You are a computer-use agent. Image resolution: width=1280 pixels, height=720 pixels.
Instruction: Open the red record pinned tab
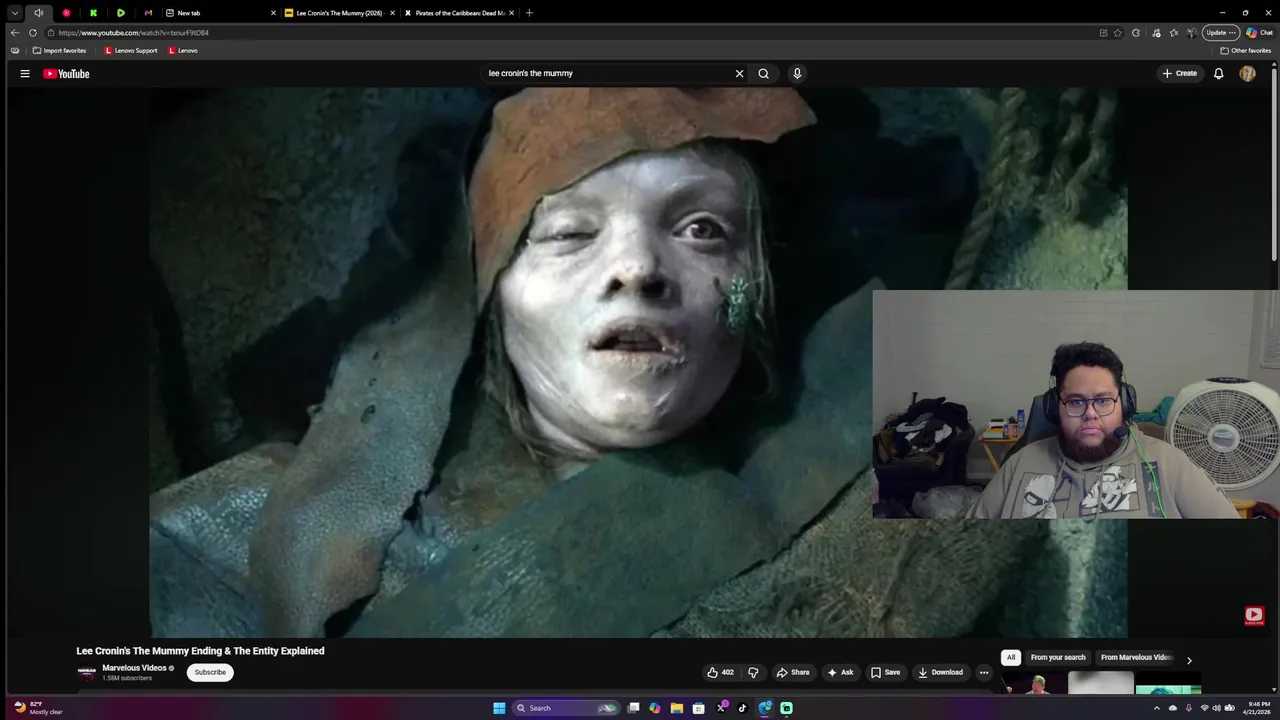click(66, 13)
